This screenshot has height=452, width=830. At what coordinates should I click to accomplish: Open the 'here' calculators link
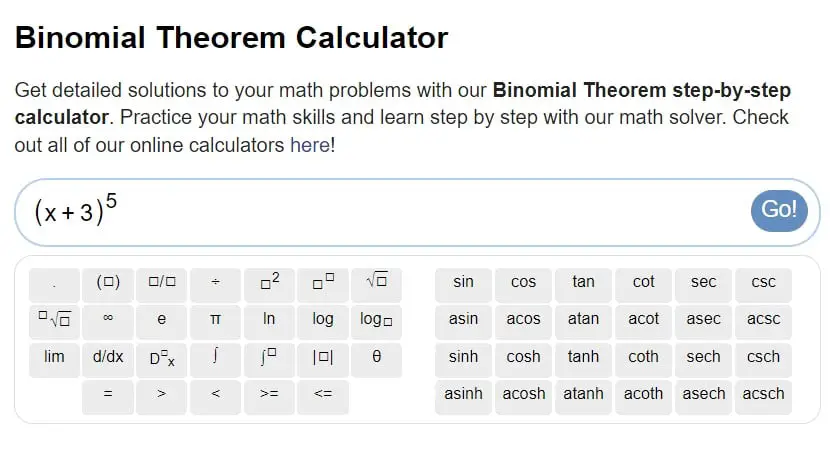(310, 145)
